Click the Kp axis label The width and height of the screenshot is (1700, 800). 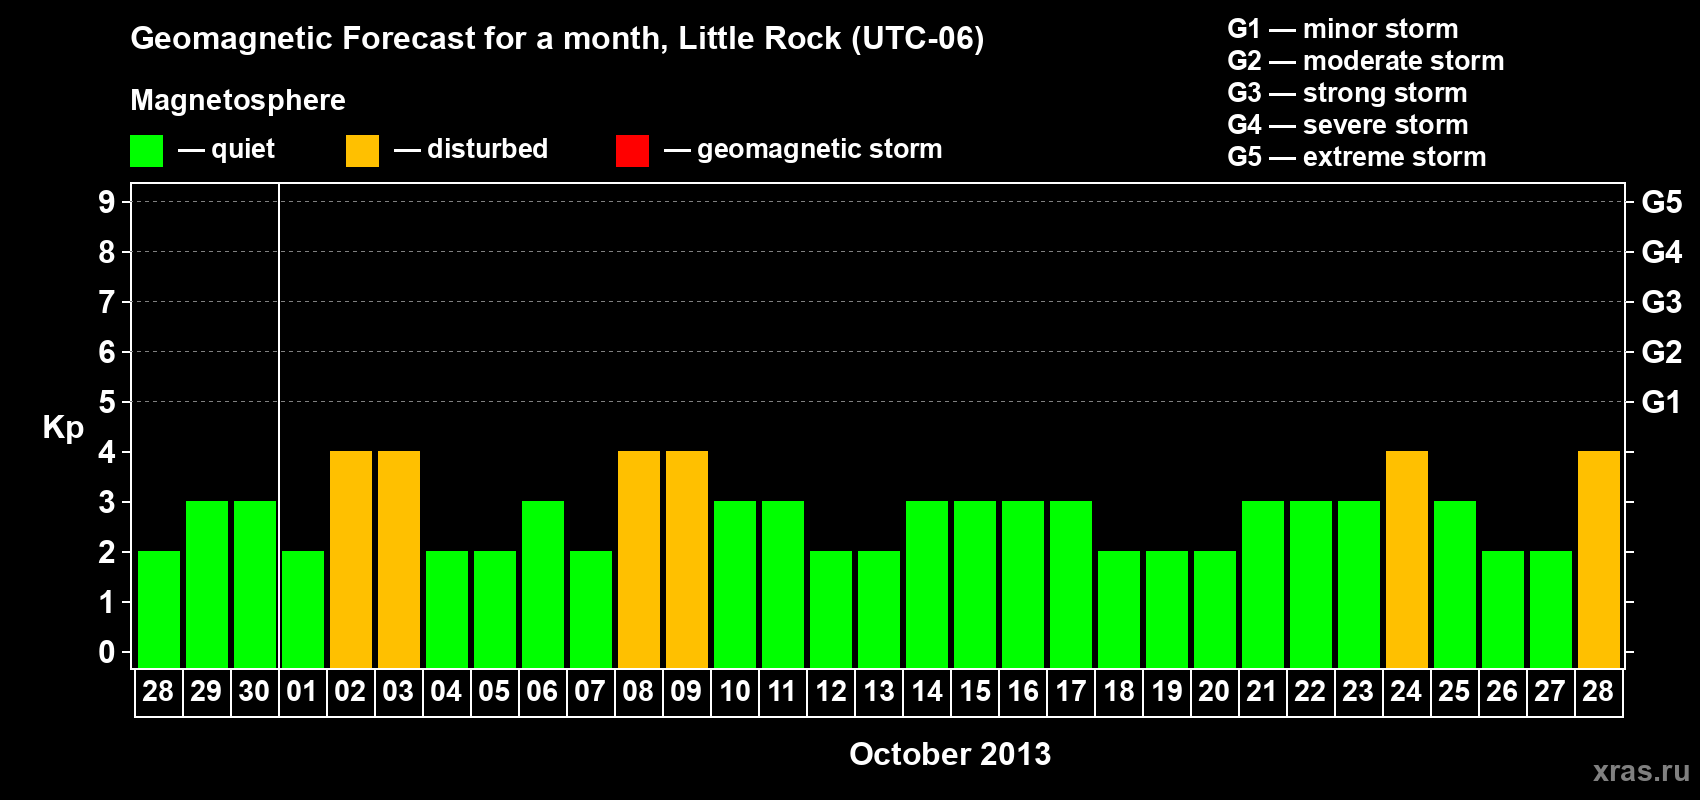(x=63, y=428)
